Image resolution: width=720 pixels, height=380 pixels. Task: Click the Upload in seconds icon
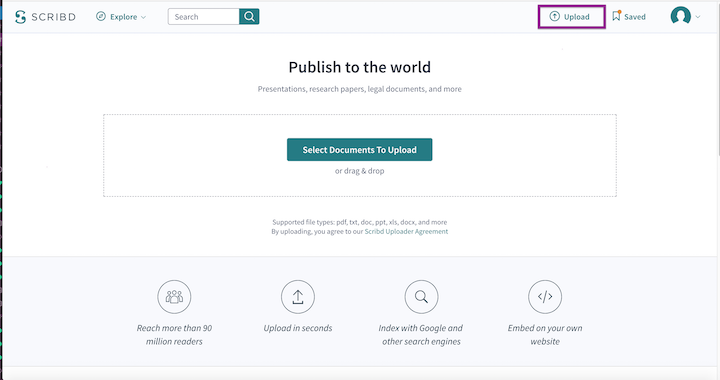click(x=298, y=297)
